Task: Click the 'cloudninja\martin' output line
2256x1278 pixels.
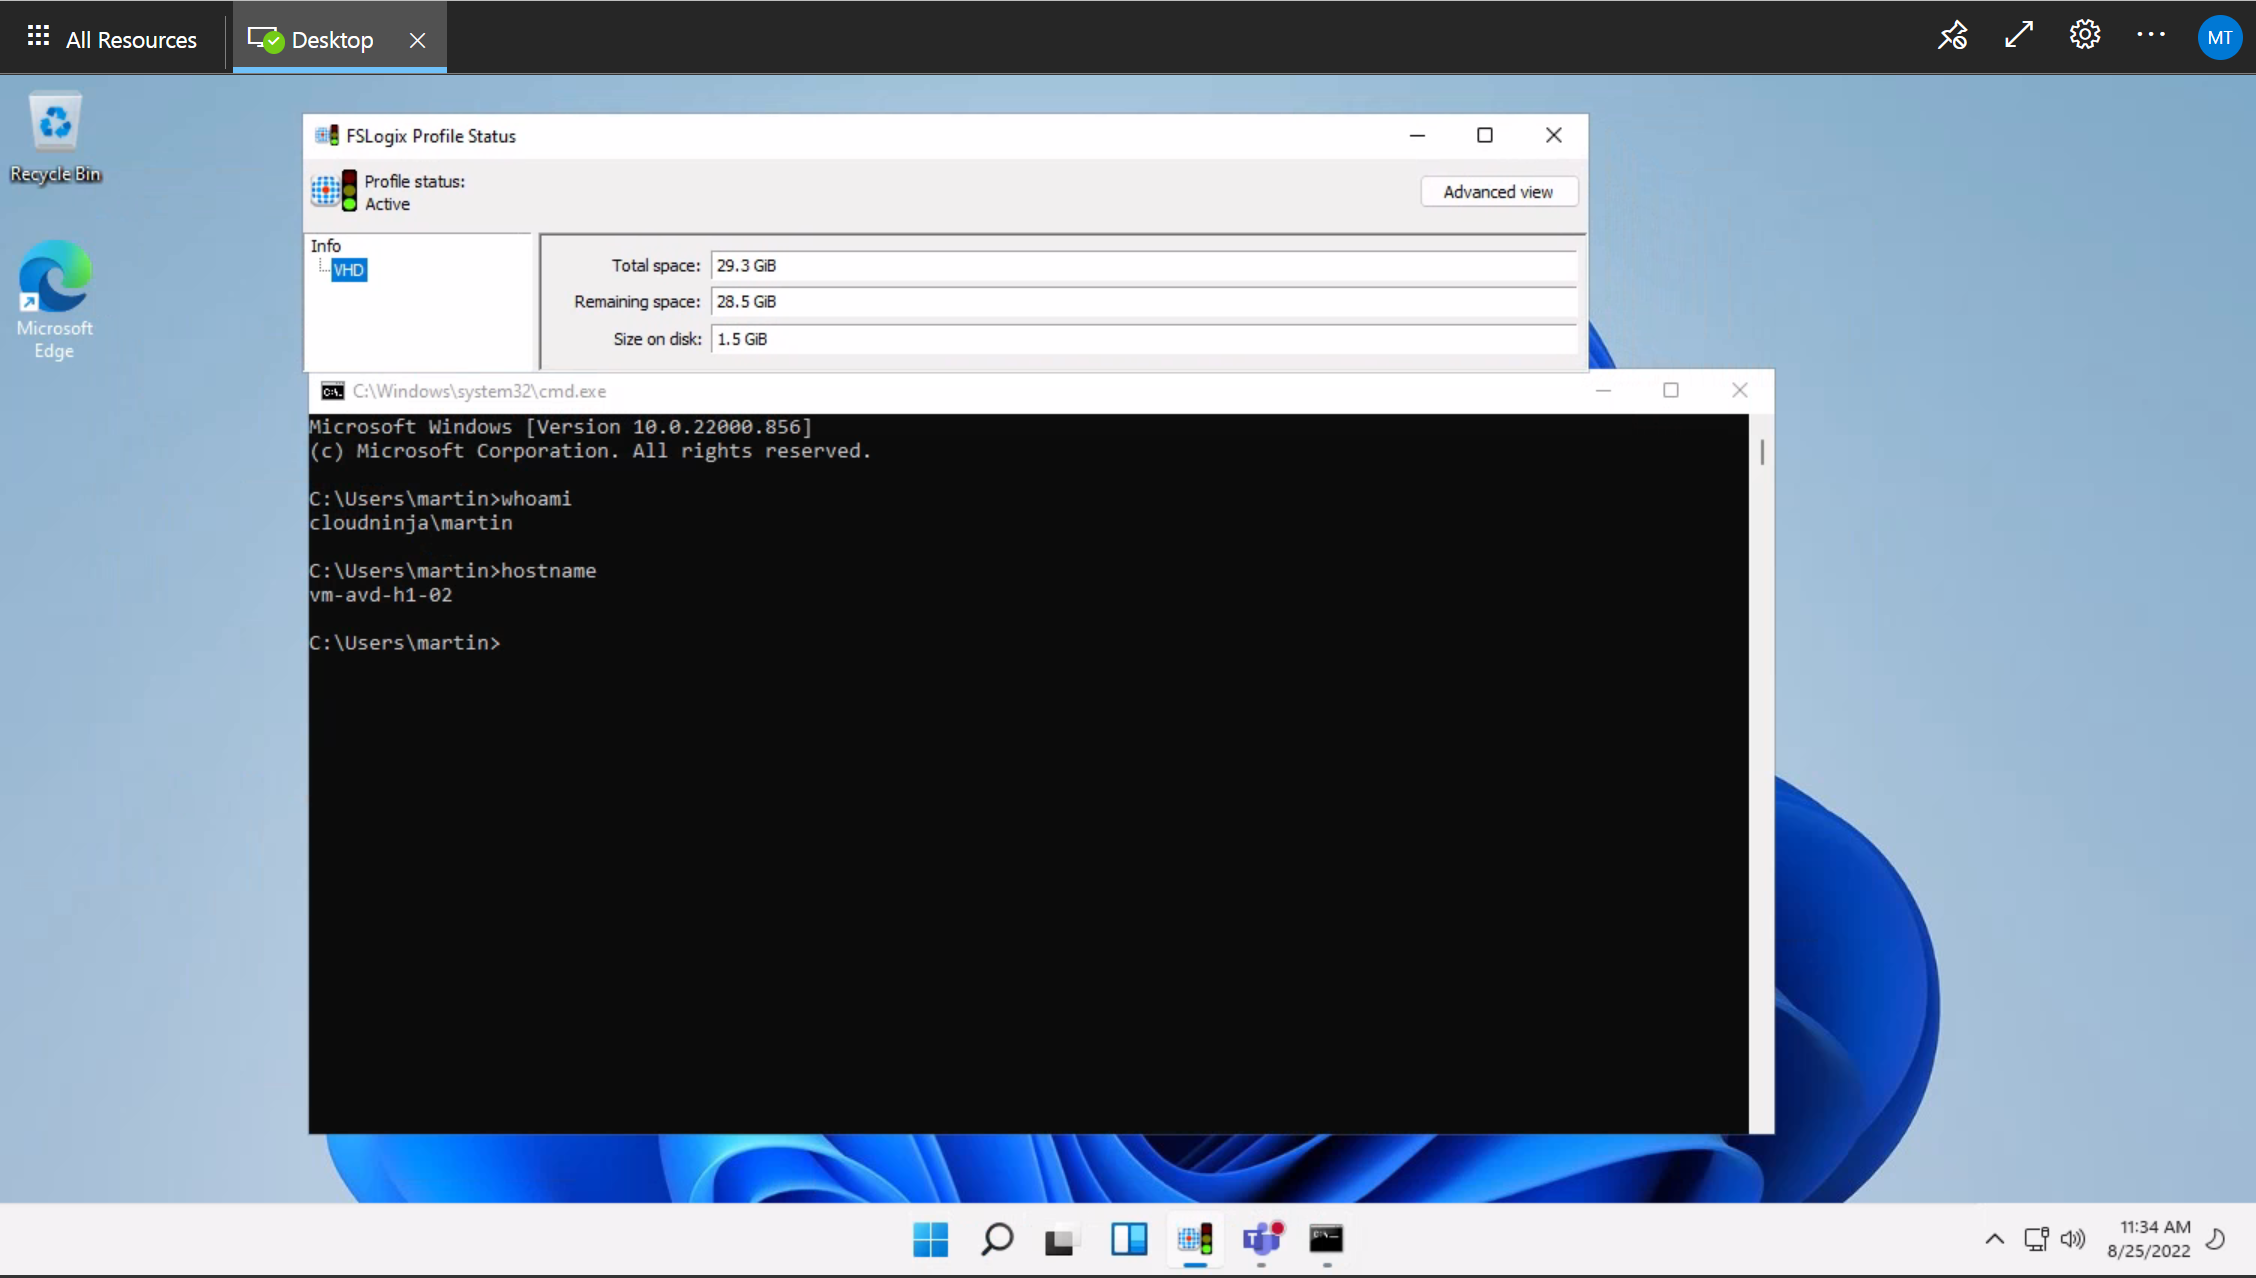Action: (411, 523)
